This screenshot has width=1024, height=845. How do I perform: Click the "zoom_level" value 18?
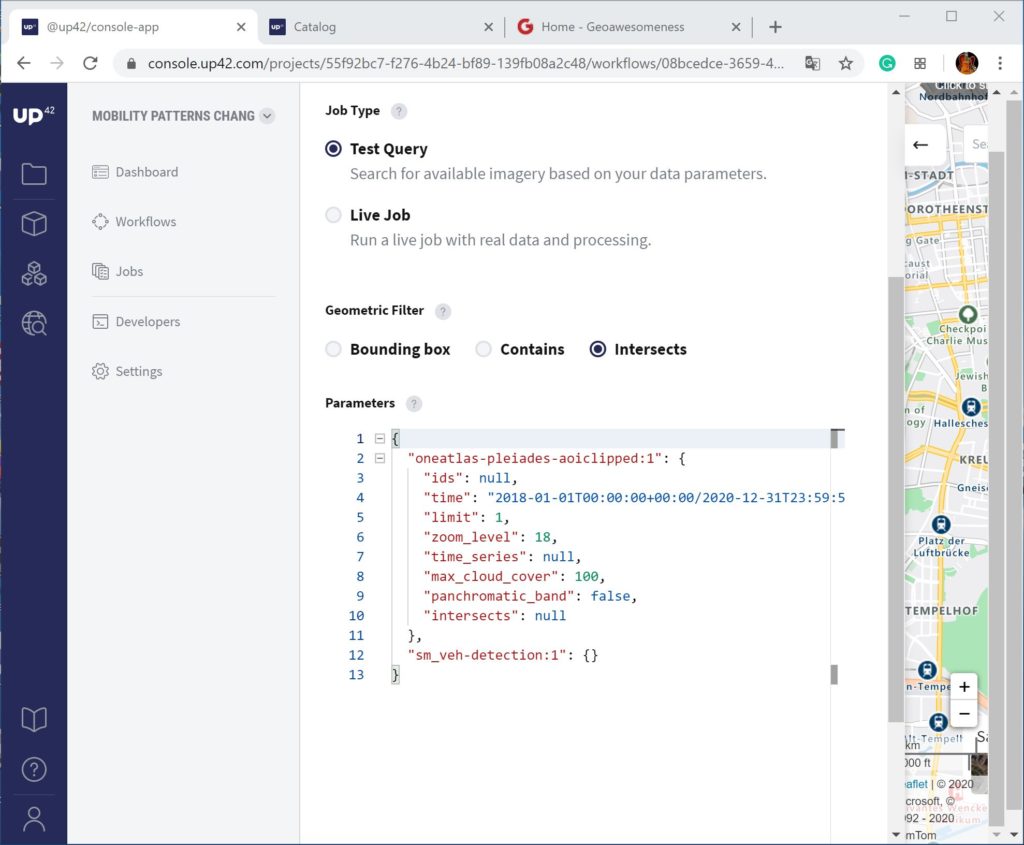[542, 537]
